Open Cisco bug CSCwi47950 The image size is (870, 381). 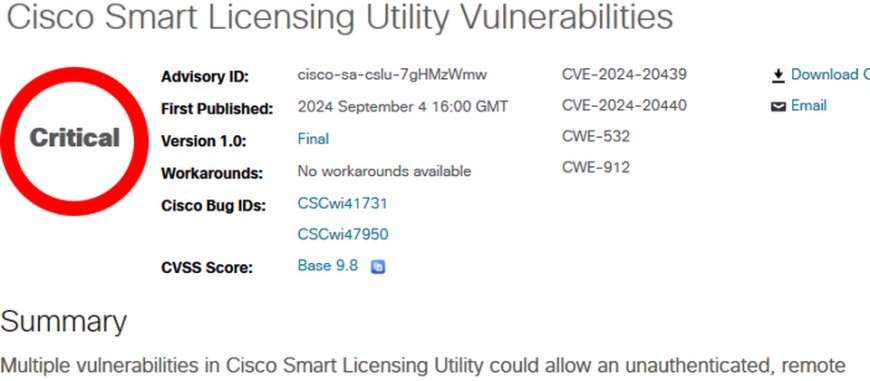(x=343, y=235)
